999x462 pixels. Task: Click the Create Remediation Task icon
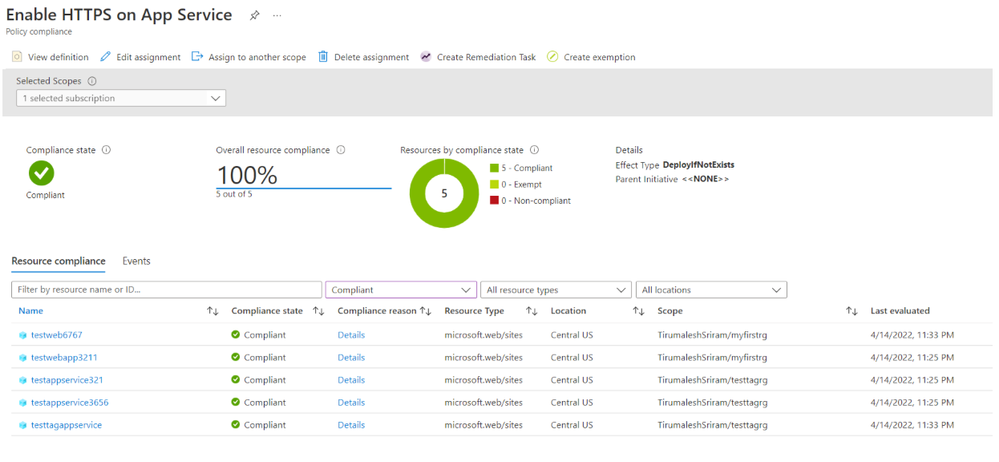[426, 57]
